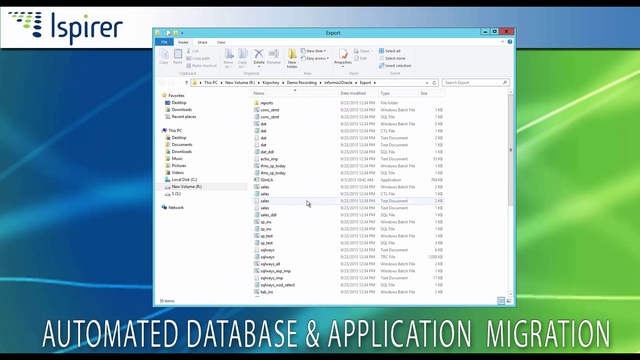This screenshot has height=360, width=640.
Task: Click Cut in the ribbon
Action: click(x=193, y=51)
